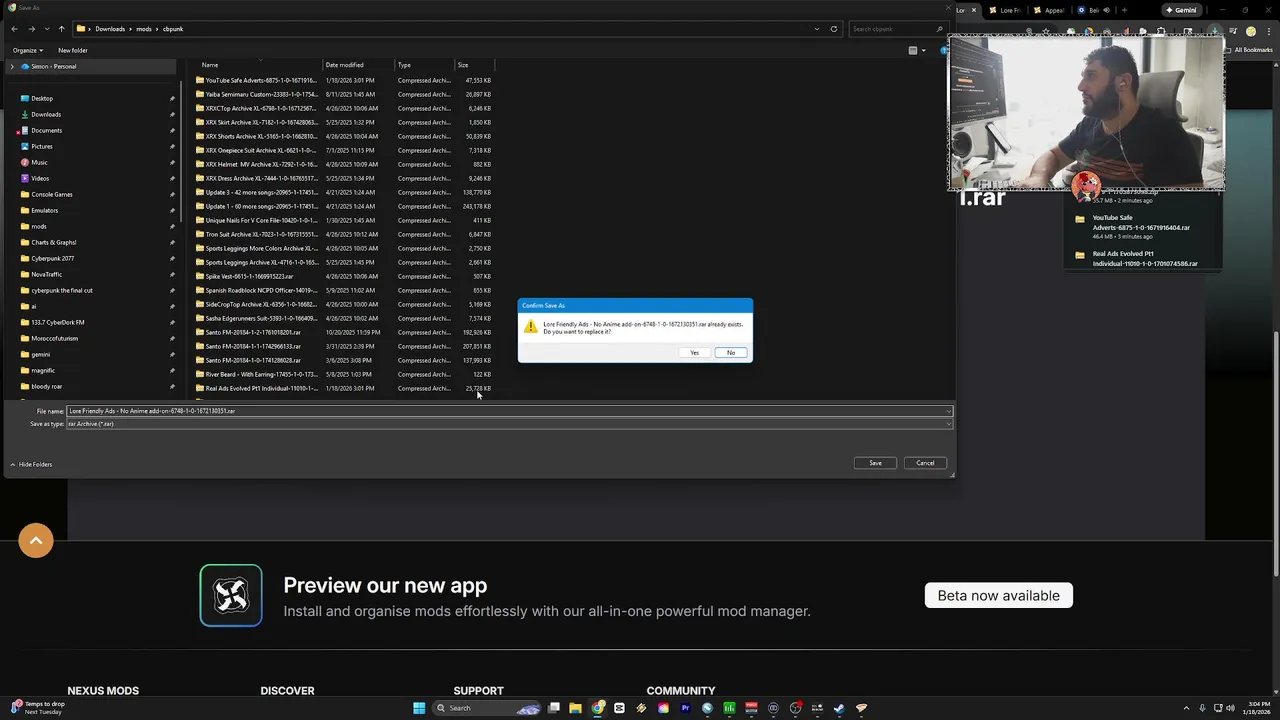
Task: Open Emulators folder in sidebar
Action: tap(44, 210)
